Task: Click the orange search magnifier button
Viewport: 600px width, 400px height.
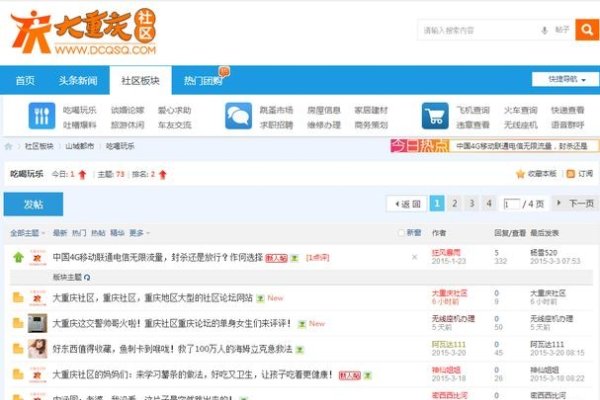Action: pyautogui.click(x=587, y=29)
